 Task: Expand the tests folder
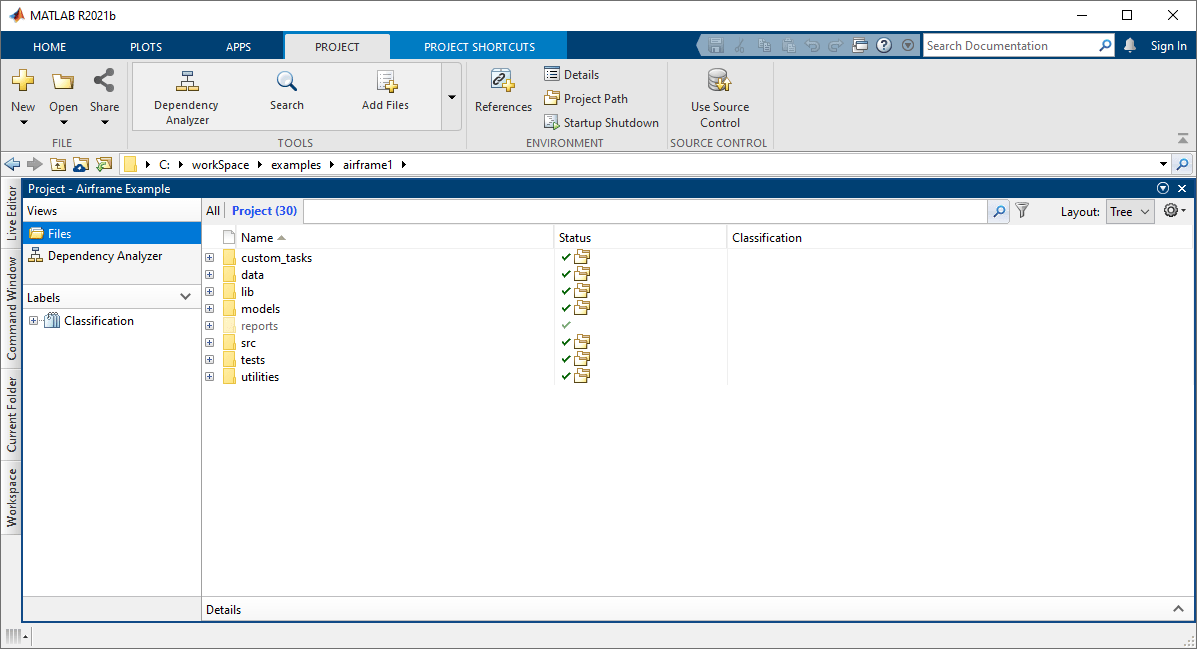[x=210, y=360]
